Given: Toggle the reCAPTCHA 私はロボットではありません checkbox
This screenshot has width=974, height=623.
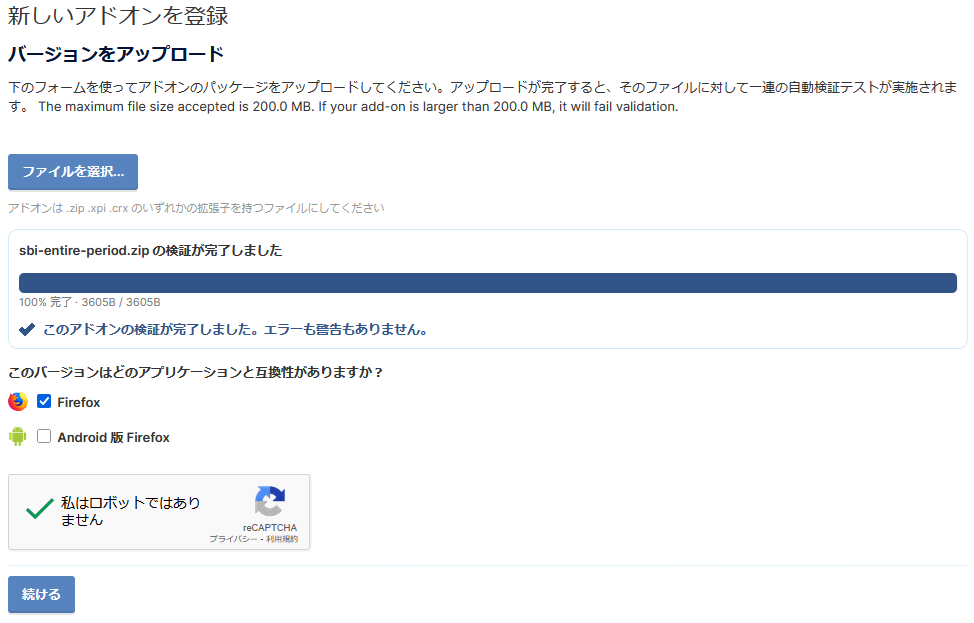Looking at the screenshot, I should [x=40, y=510].
